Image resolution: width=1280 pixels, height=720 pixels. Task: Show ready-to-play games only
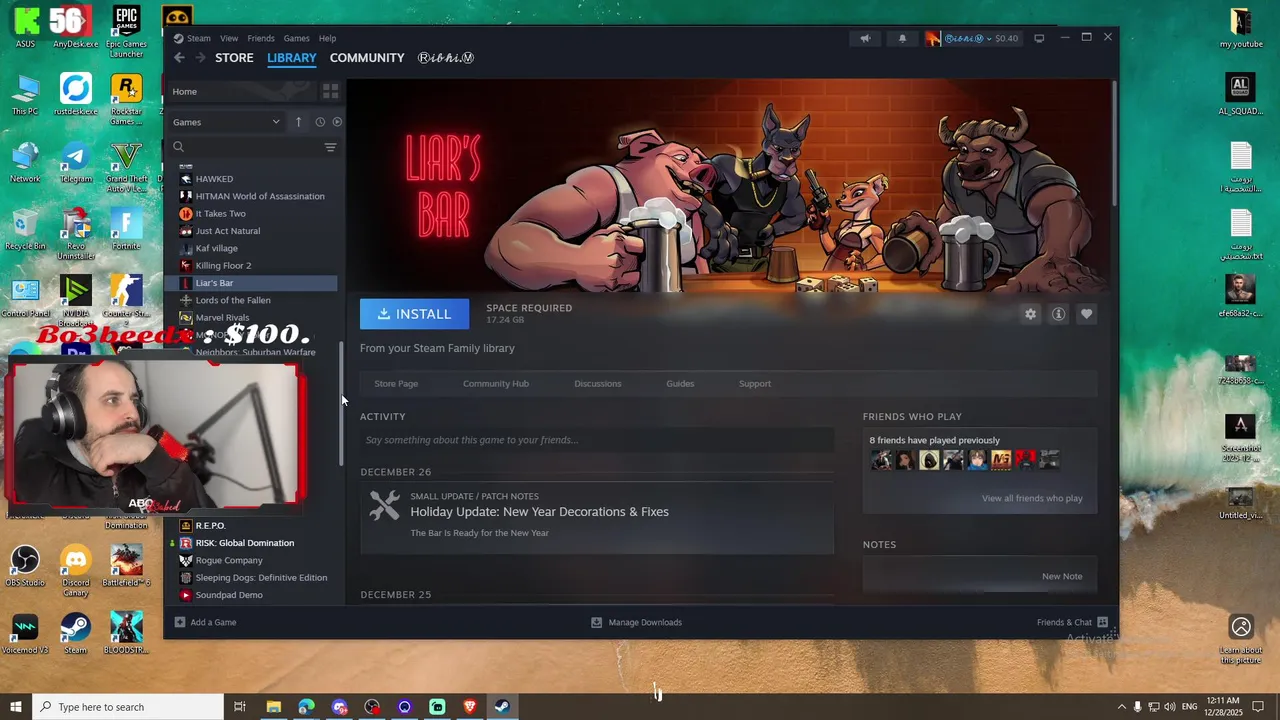337,122
